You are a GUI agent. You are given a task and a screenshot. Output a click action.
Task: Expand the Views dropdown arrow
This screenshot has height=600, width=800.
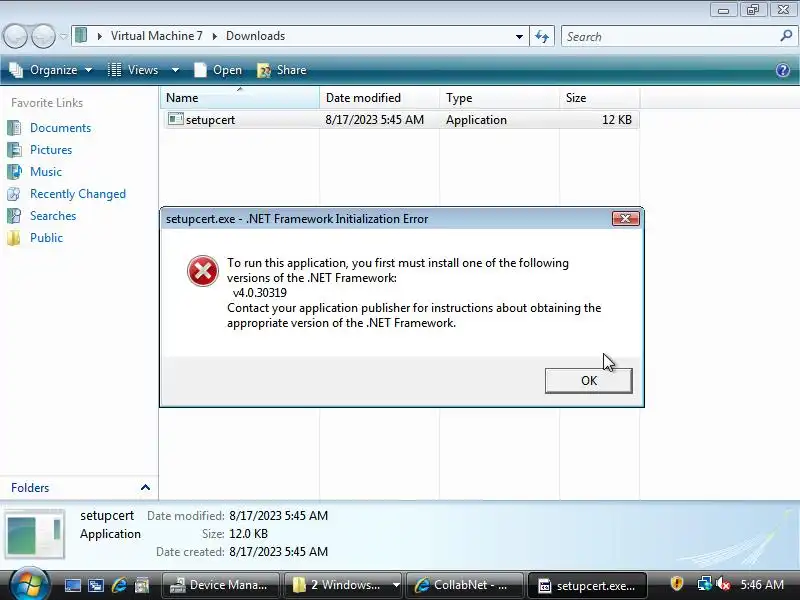pyautogui.click(x=175, y=70)
